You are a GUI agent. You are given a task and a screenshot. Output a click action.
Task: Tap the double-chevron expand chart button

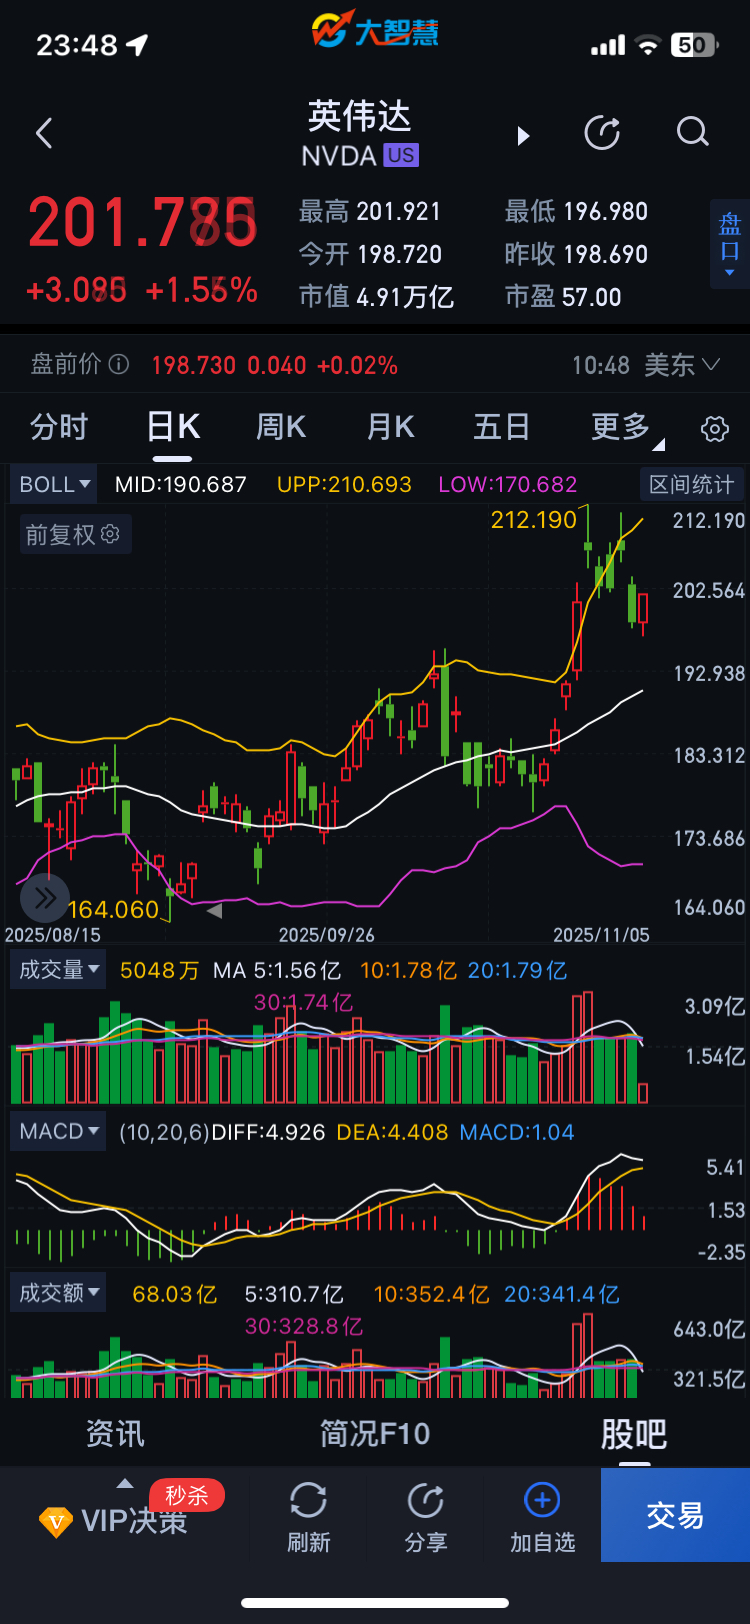[44, 898]
